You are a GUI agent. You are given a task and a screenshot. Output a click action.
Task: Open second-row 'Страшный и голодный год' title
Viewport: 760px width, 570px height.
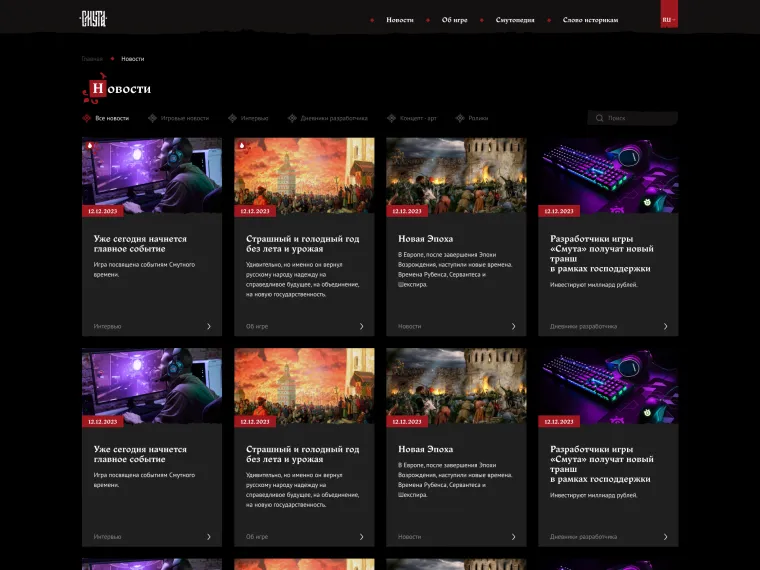click(302, 454)
